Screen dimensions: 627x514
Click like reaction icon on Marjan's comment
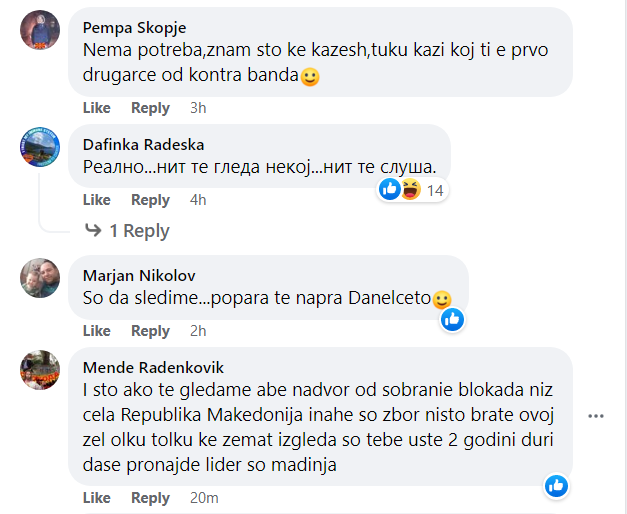453,319
